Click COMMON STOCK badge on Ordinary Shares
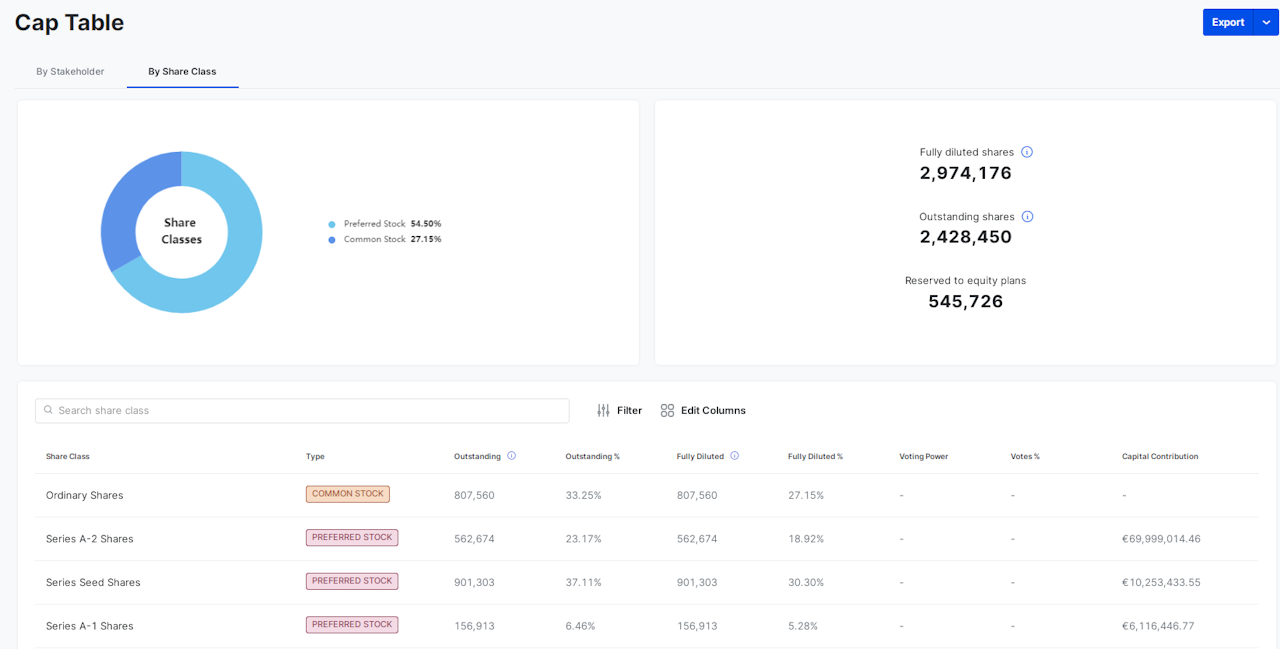This screenshot has width=1280, height=649. pos(347,494)
